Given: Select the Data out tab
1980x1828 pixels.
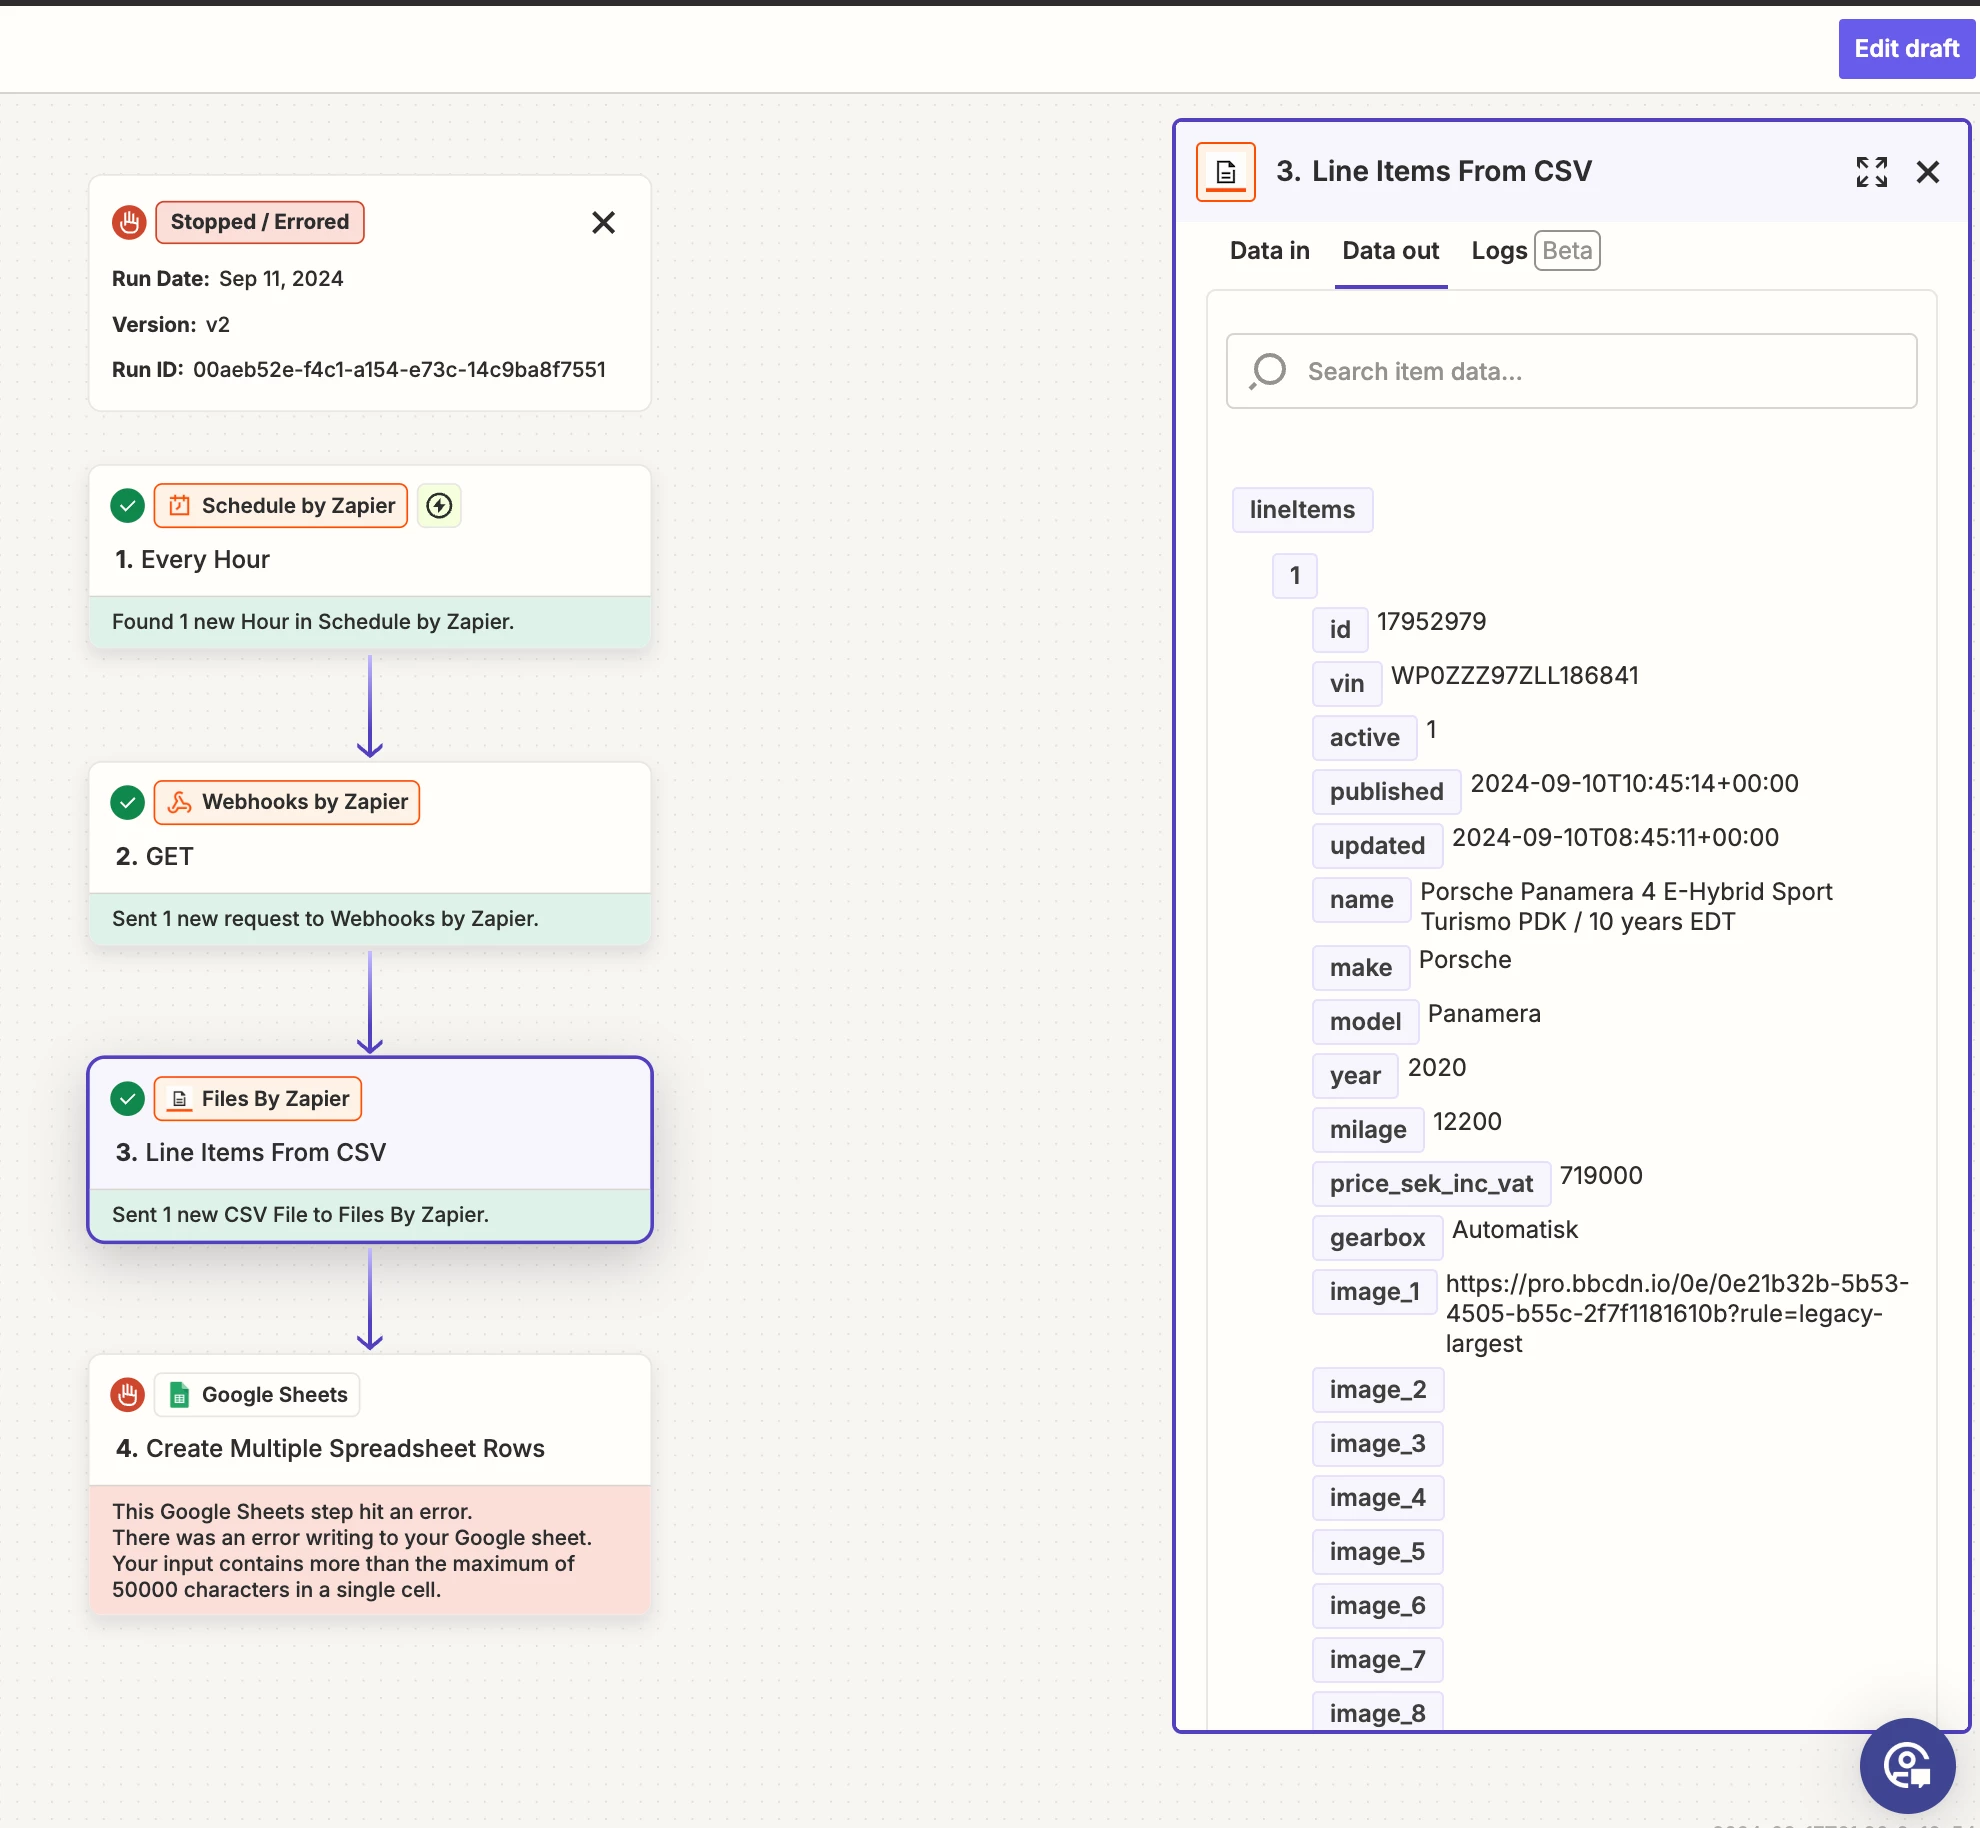Looking at the screenshot, I should pyautogui.click(x=1390, y=251).
